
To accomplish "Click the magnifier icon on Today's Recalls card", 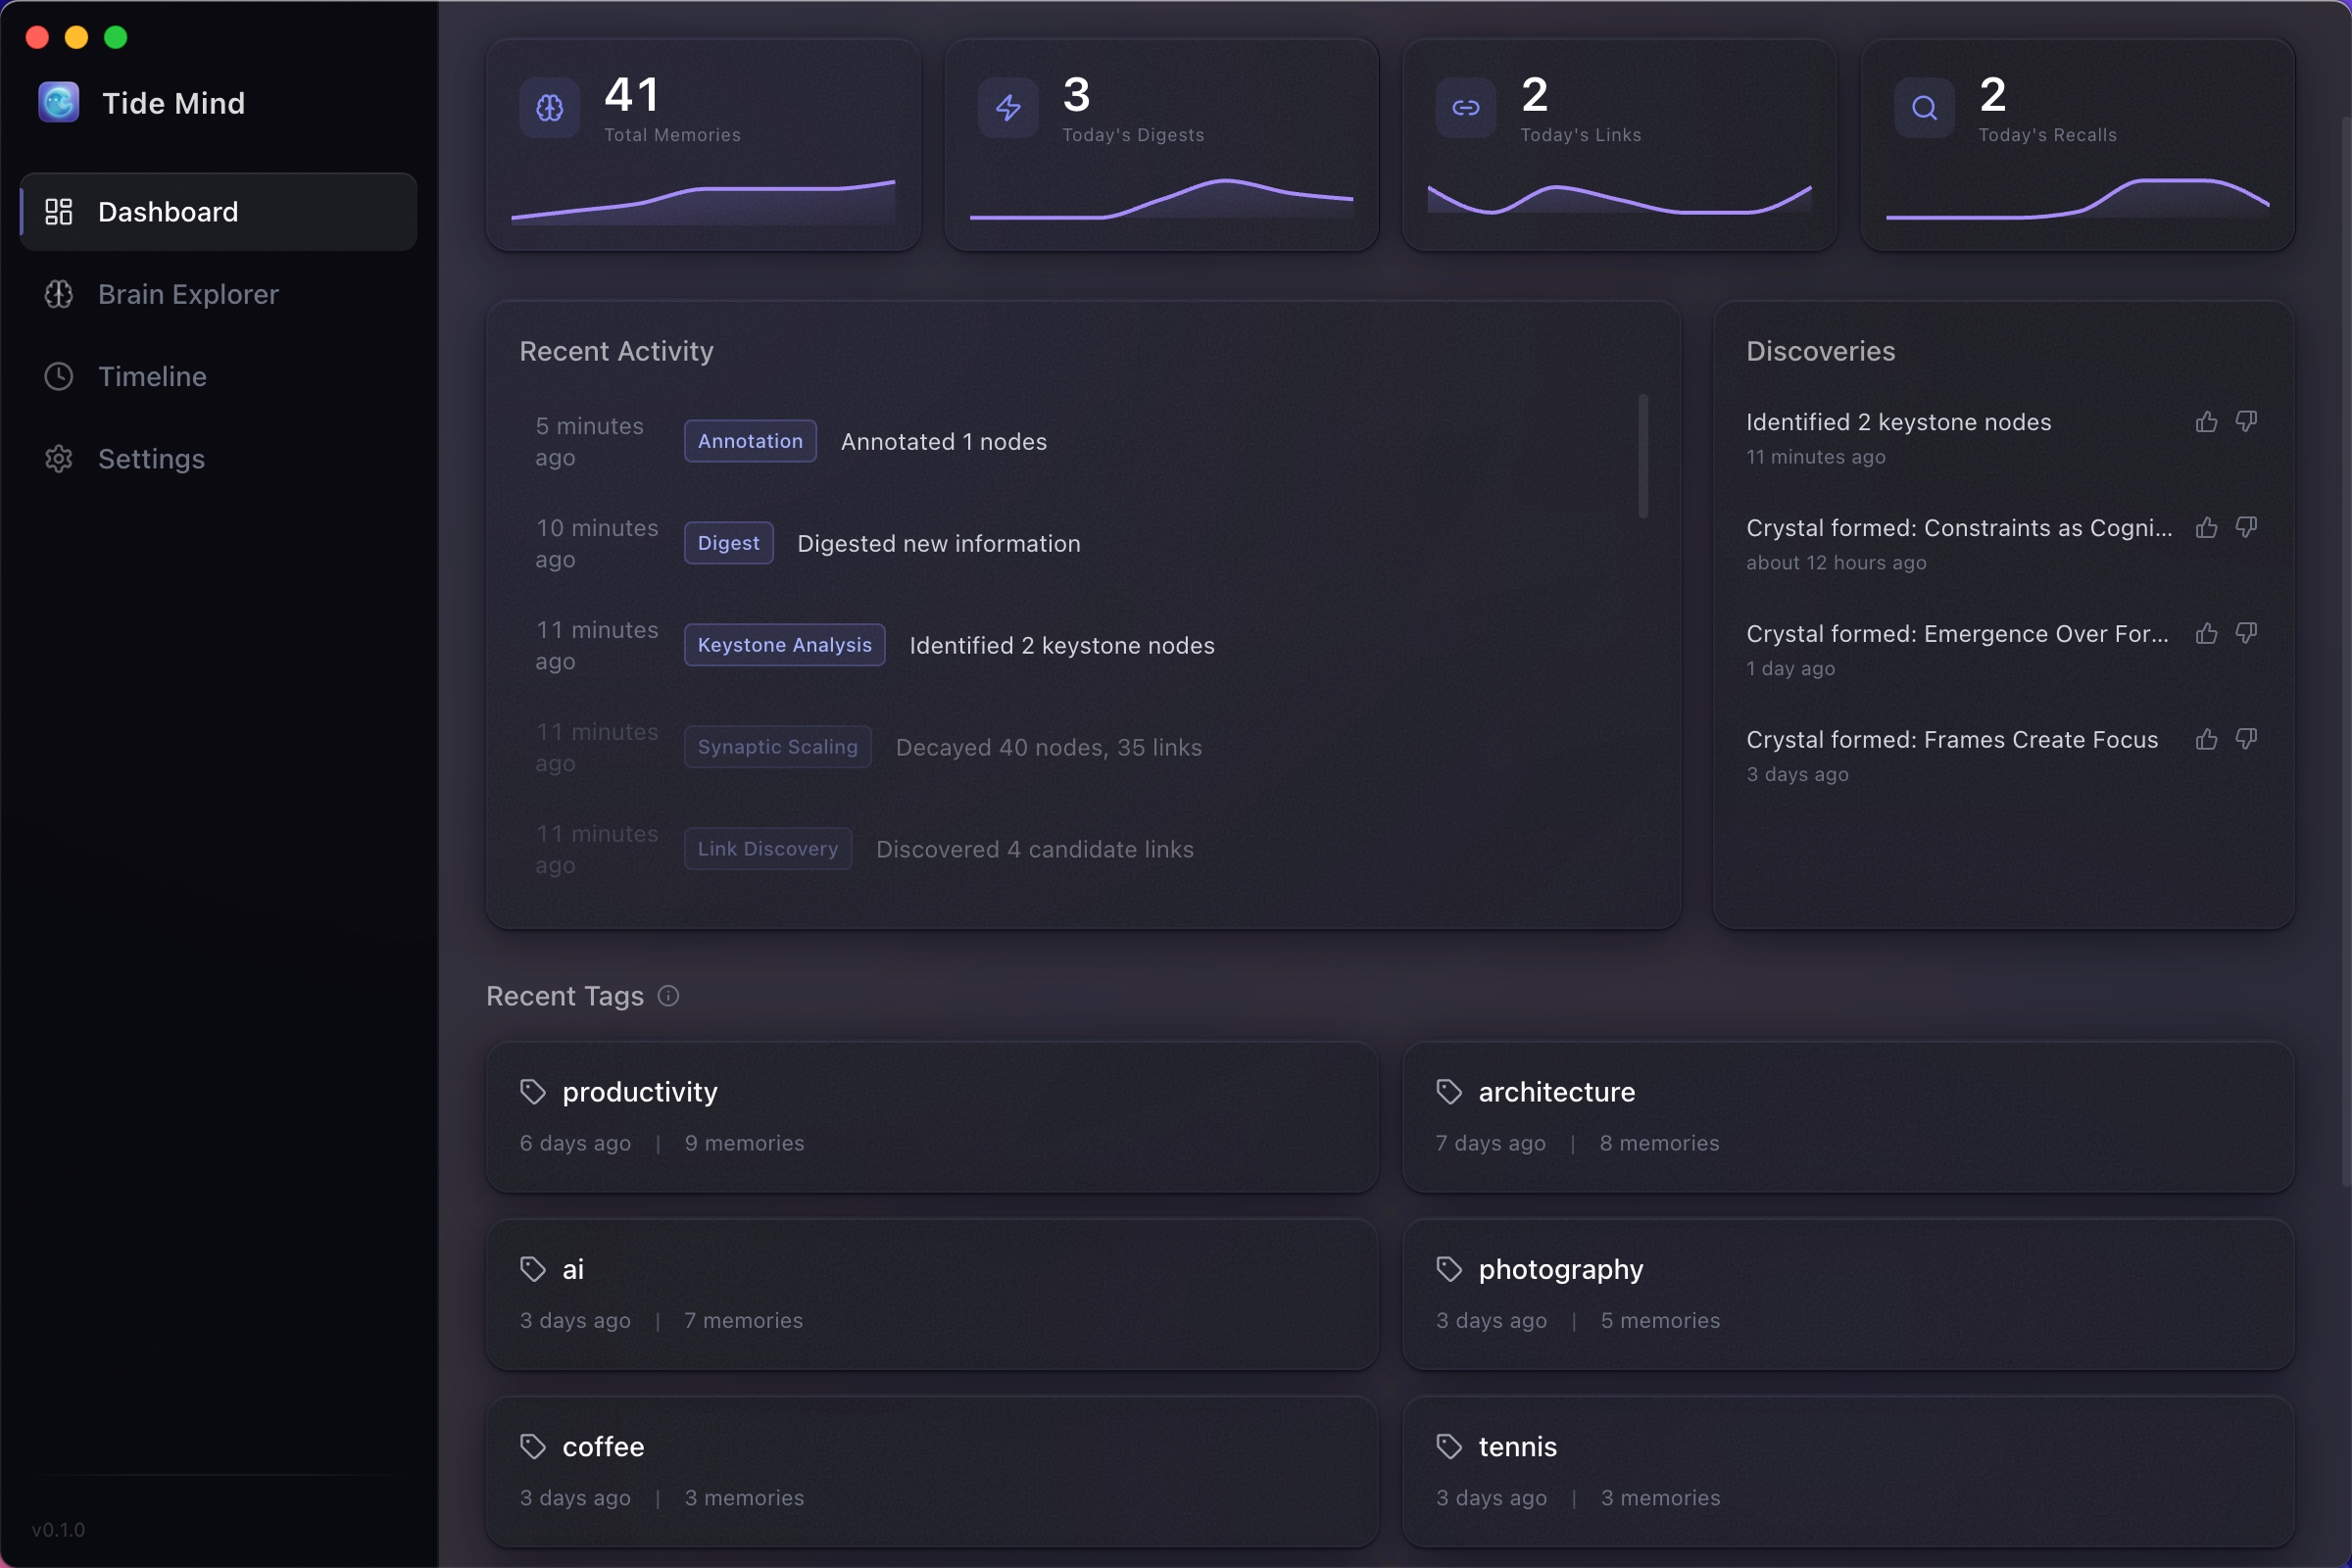I will click(x=1922, y=108).
